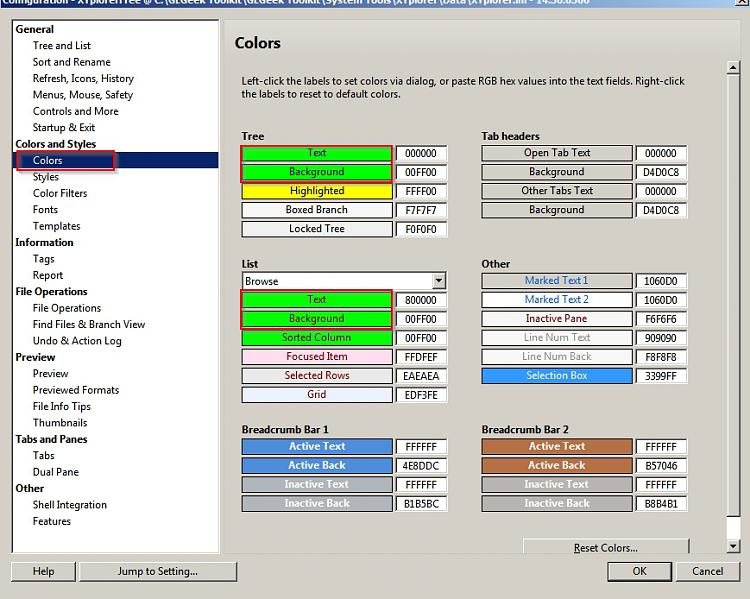Focus the Active Back hex field 4E8DDC
Image resolution: width=750 pixels, height=599 pixels.
(421, 466)
